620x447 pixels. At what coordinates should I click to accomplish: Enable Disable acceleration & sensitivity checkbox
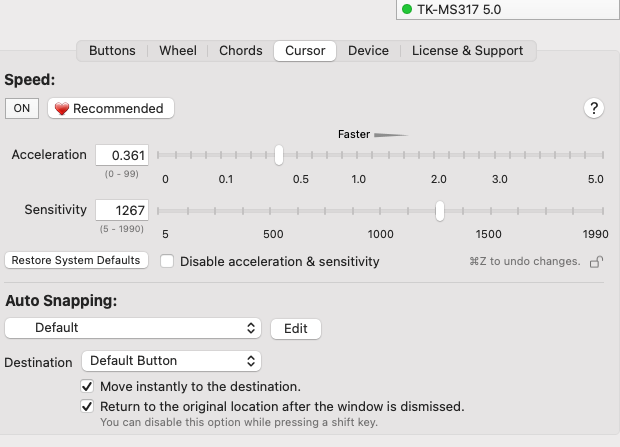coord(167,261)
